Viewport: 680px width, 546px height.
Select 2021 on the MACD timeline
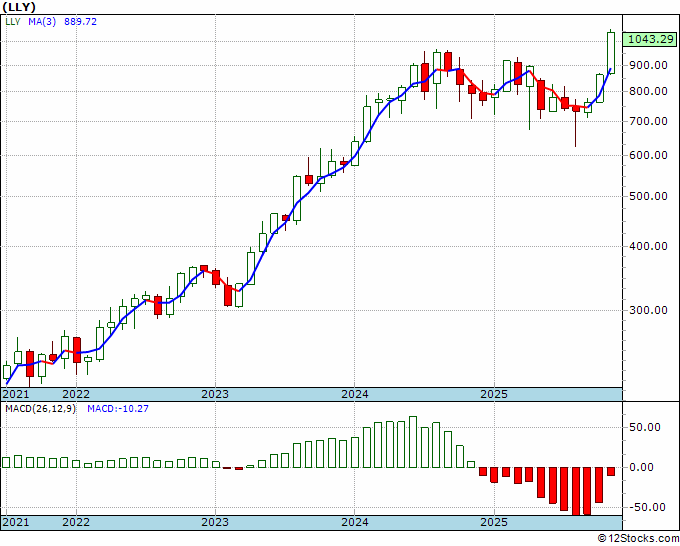pyautogui.click(x=16, y=522)
